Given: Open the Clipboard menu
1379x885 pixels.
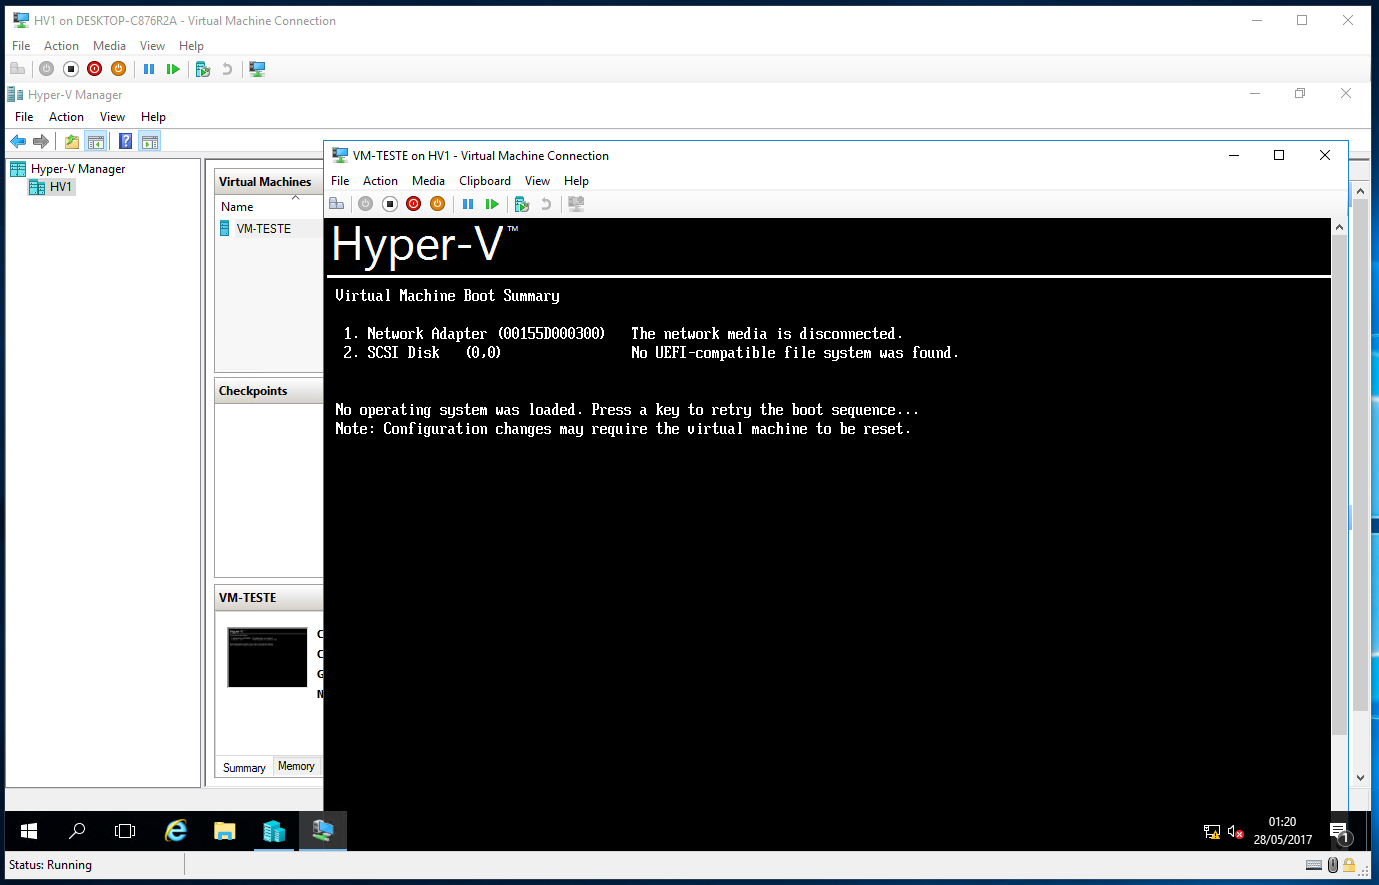Looking at the screenshot, I should pos(484,180).
